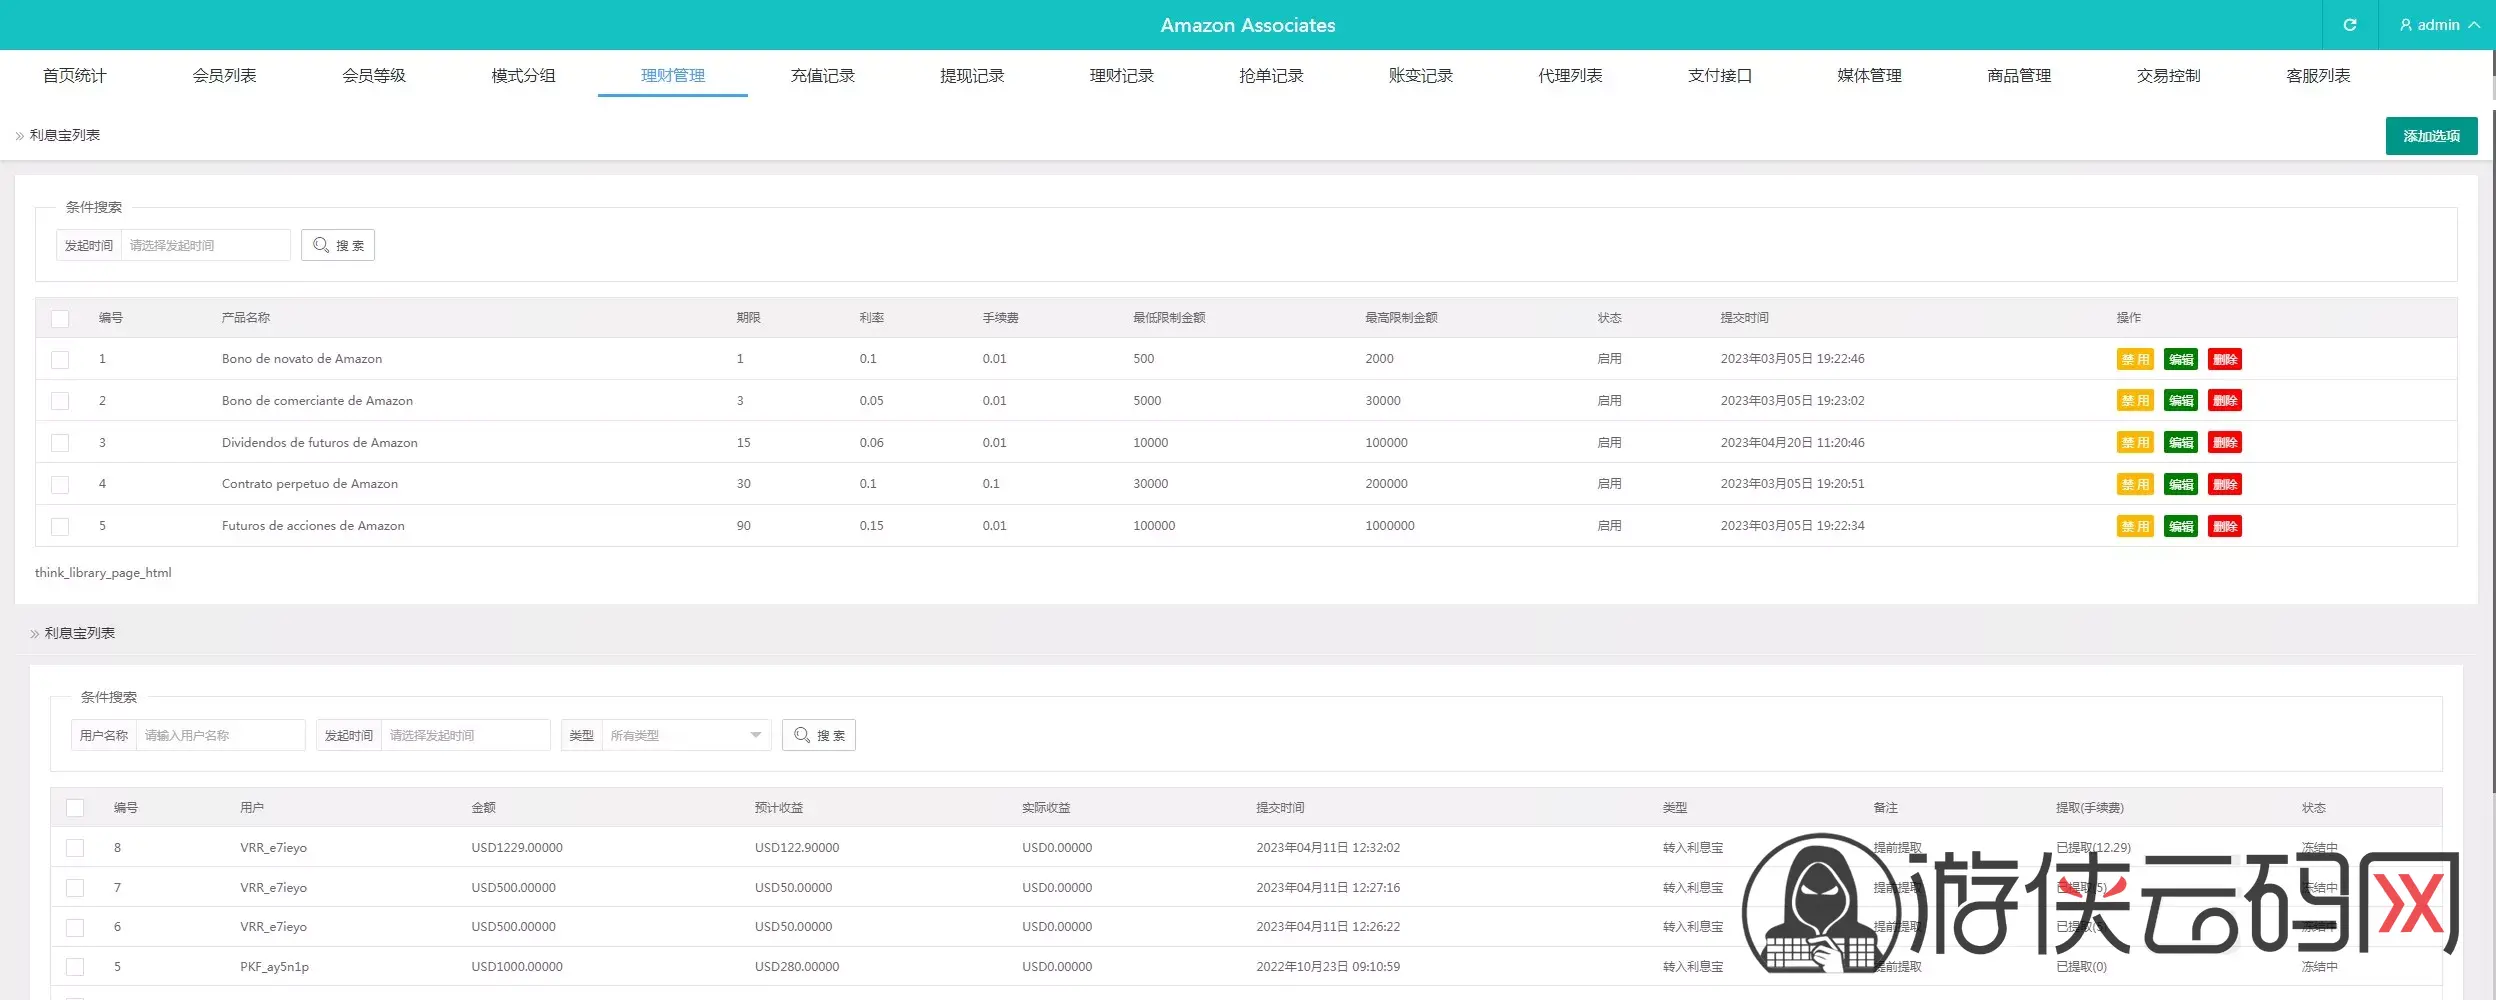Switch to the 充值记录 tab
2496x1000 pixels.
[823, 76]
